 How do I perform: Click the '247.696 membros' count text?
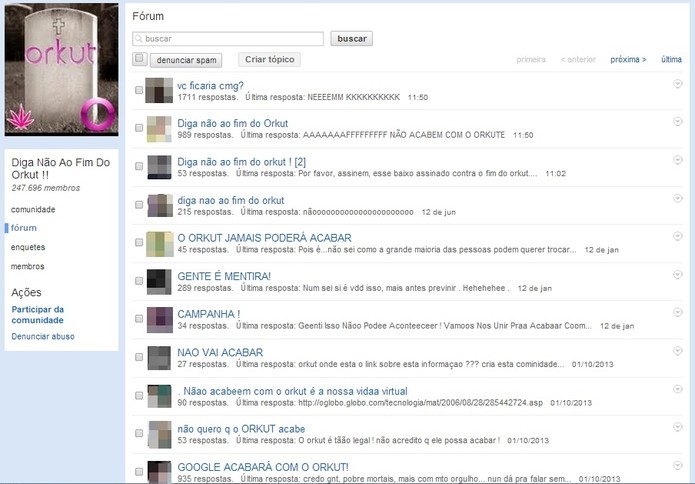pyautogui.click(x=46, y=188)
